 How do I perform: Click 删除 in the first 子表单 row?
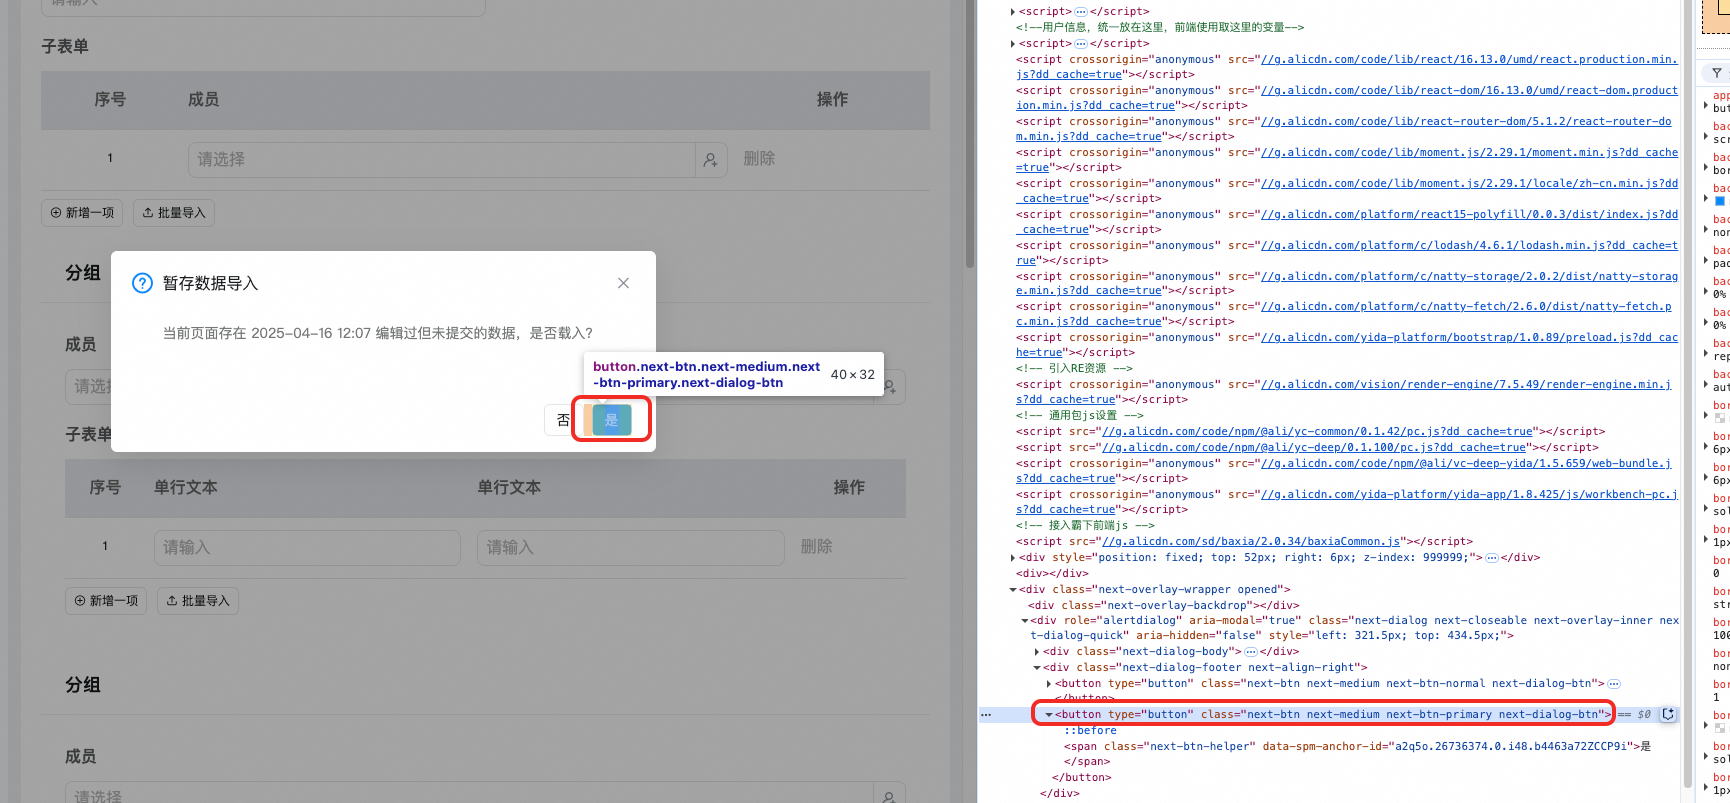[x=759, y=159]
